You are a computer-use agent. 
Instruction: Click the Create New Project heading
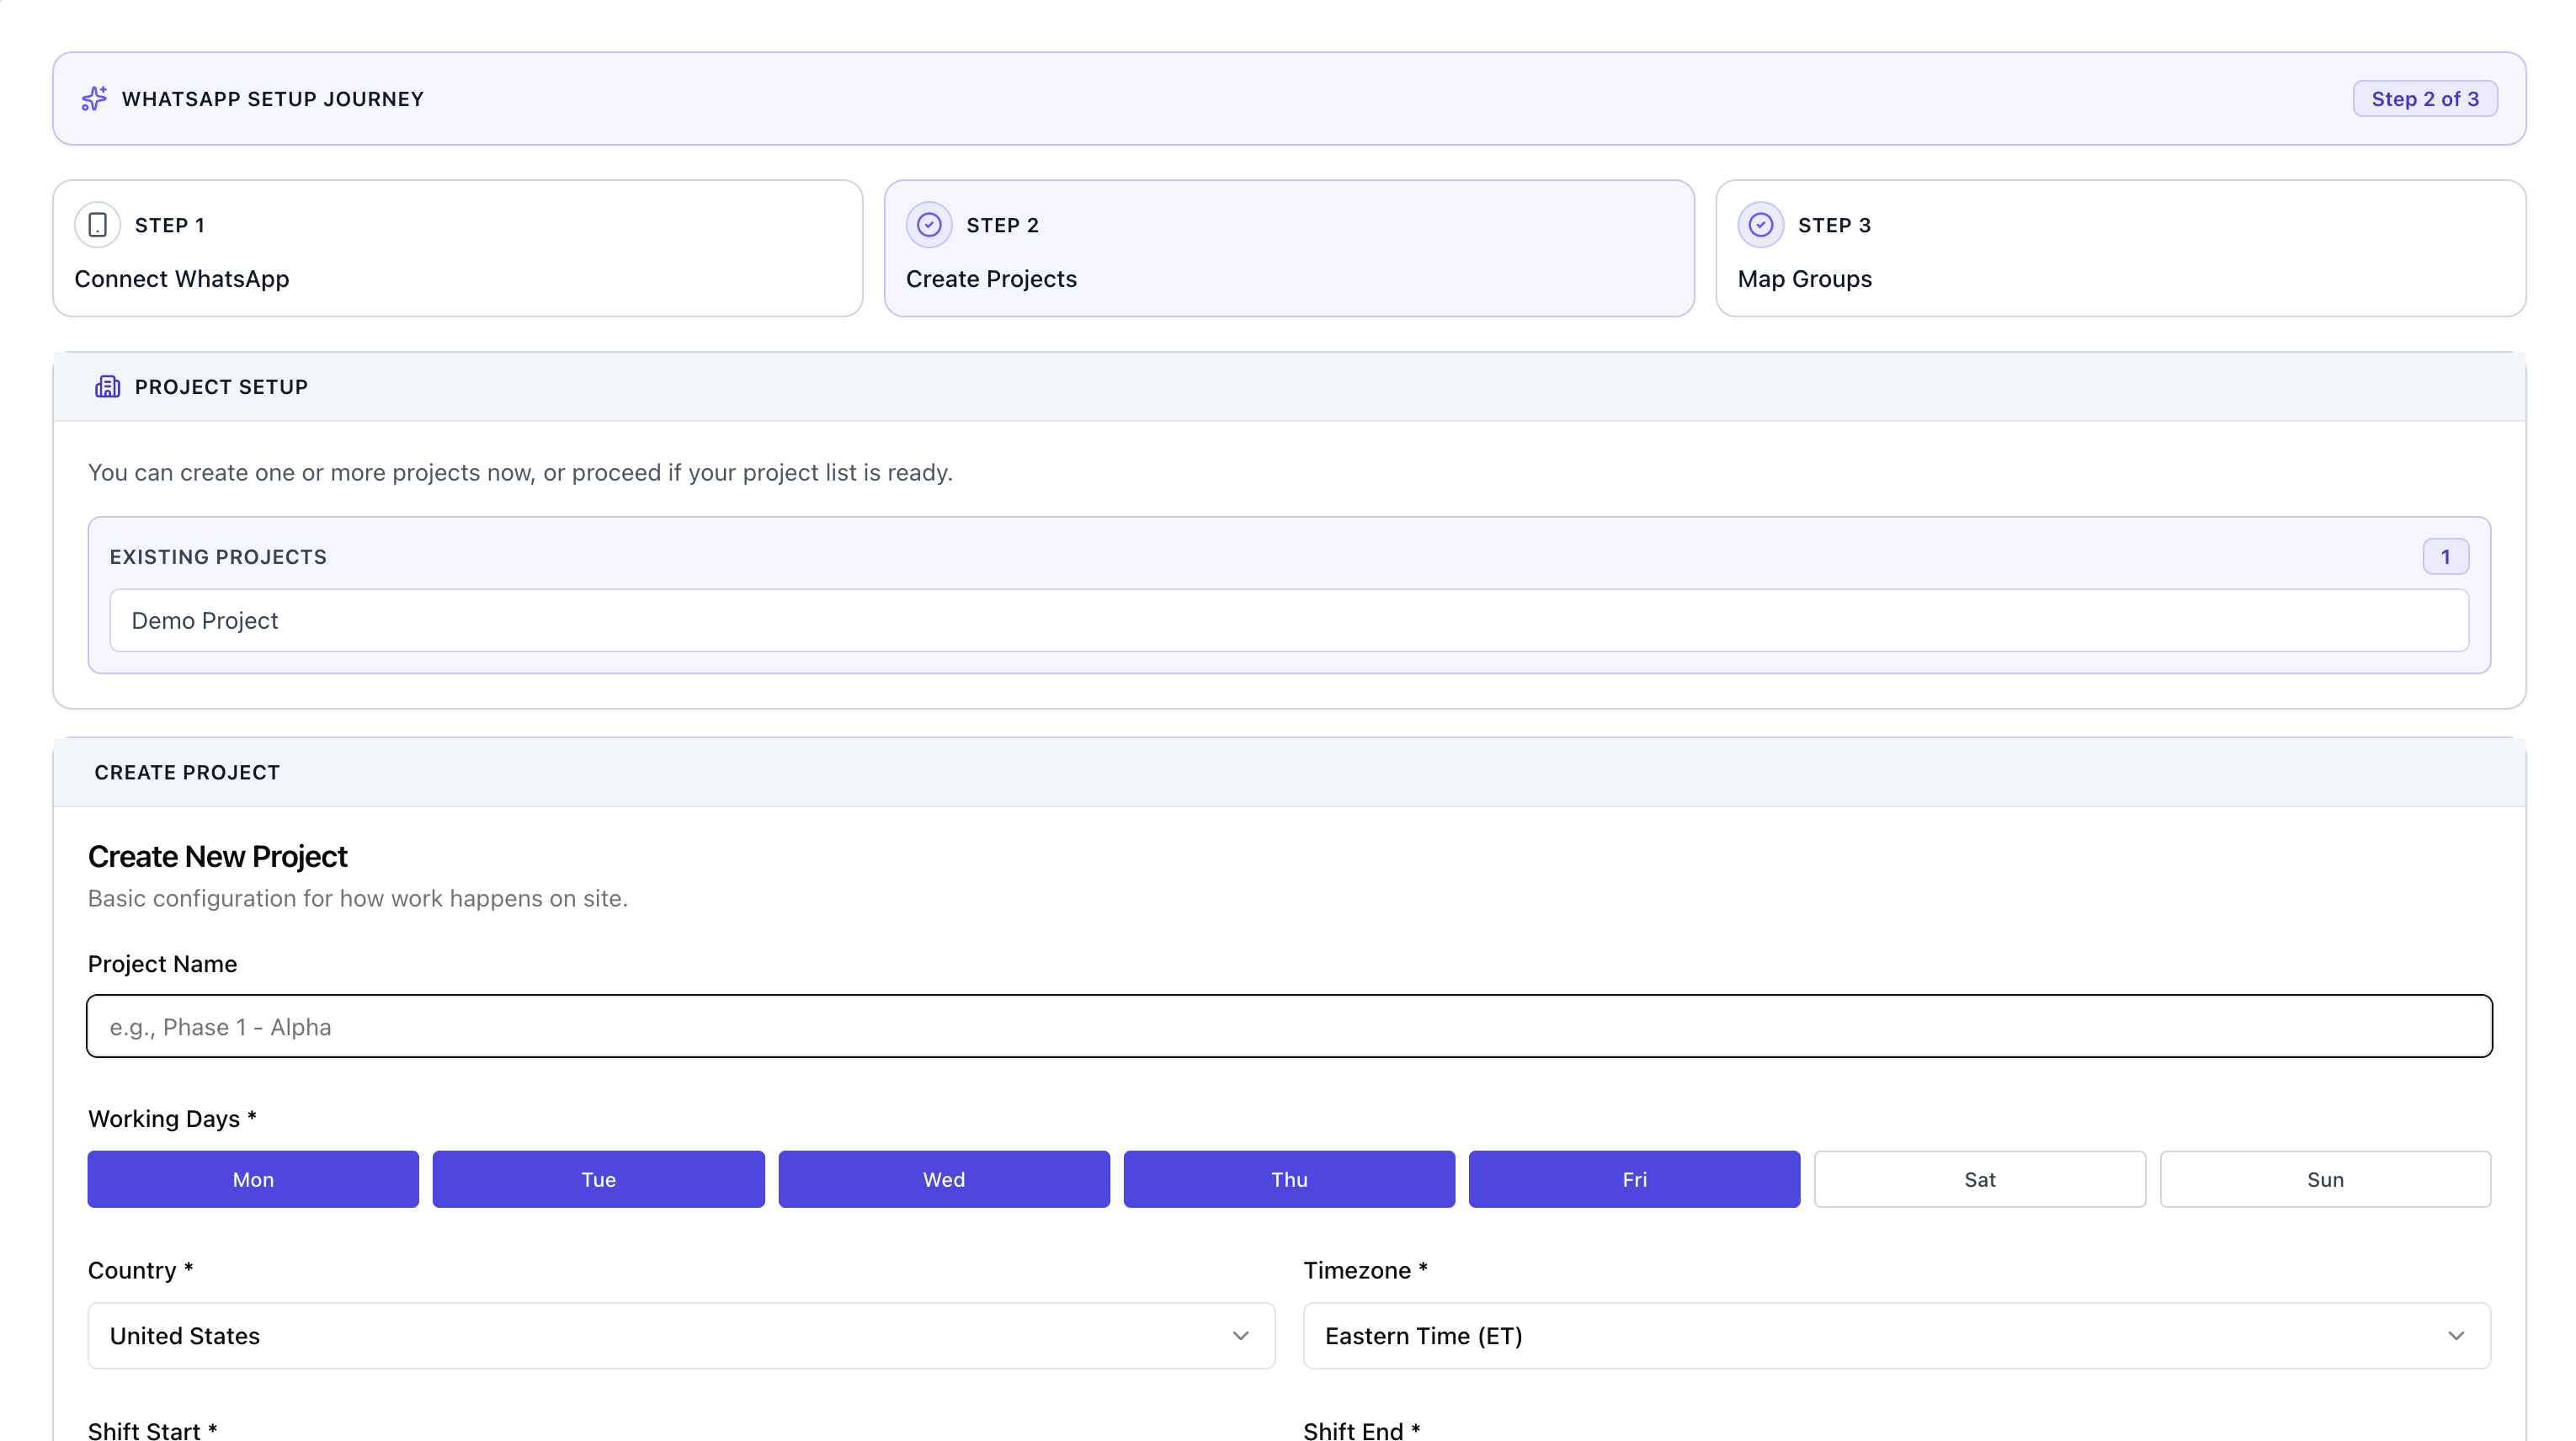pyautogui.click(x=218, y=856)
